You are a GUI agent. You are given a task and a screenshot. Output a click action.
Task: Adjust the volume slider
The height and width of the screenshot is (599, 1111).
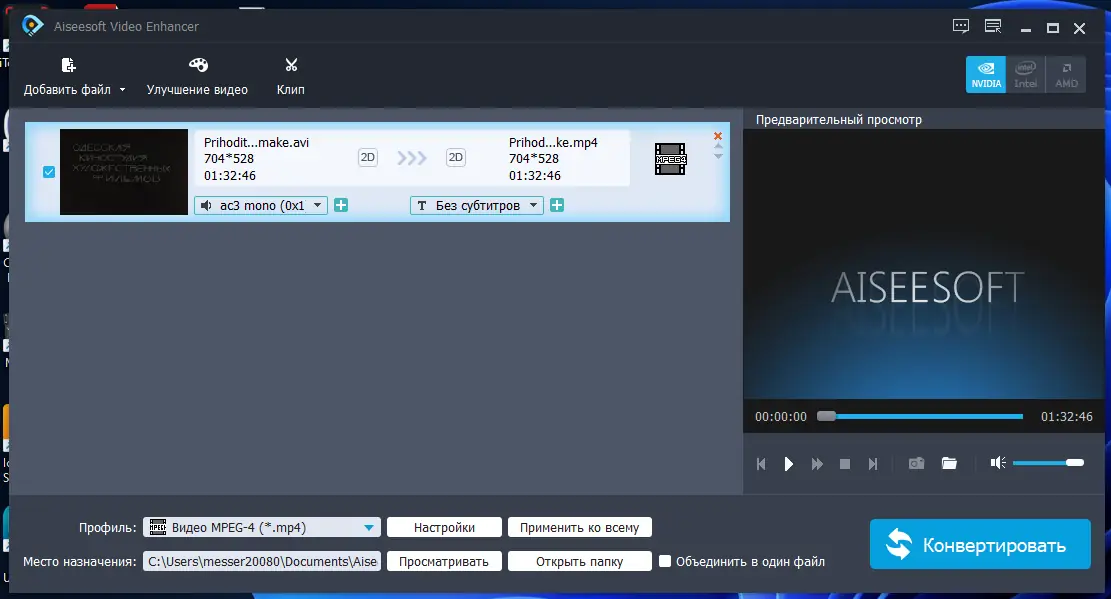pyautogui.click(x=1048, y=463)
